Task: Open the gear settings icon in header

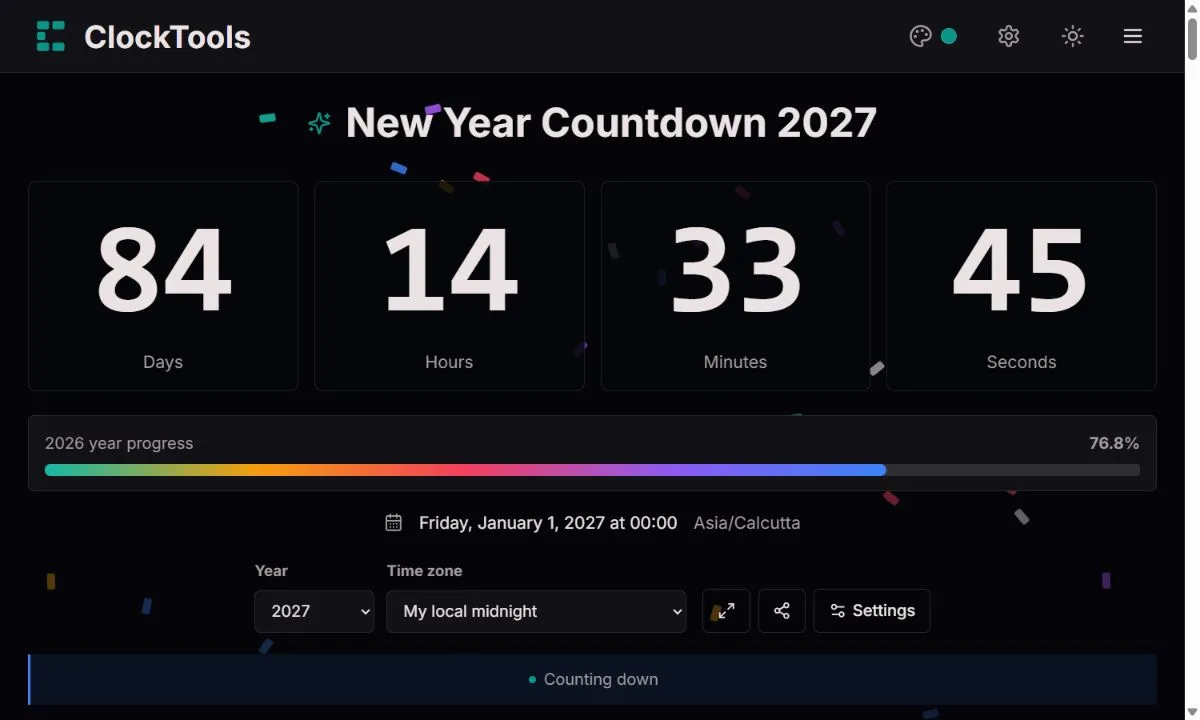Action: click(x=1008, y=36)
